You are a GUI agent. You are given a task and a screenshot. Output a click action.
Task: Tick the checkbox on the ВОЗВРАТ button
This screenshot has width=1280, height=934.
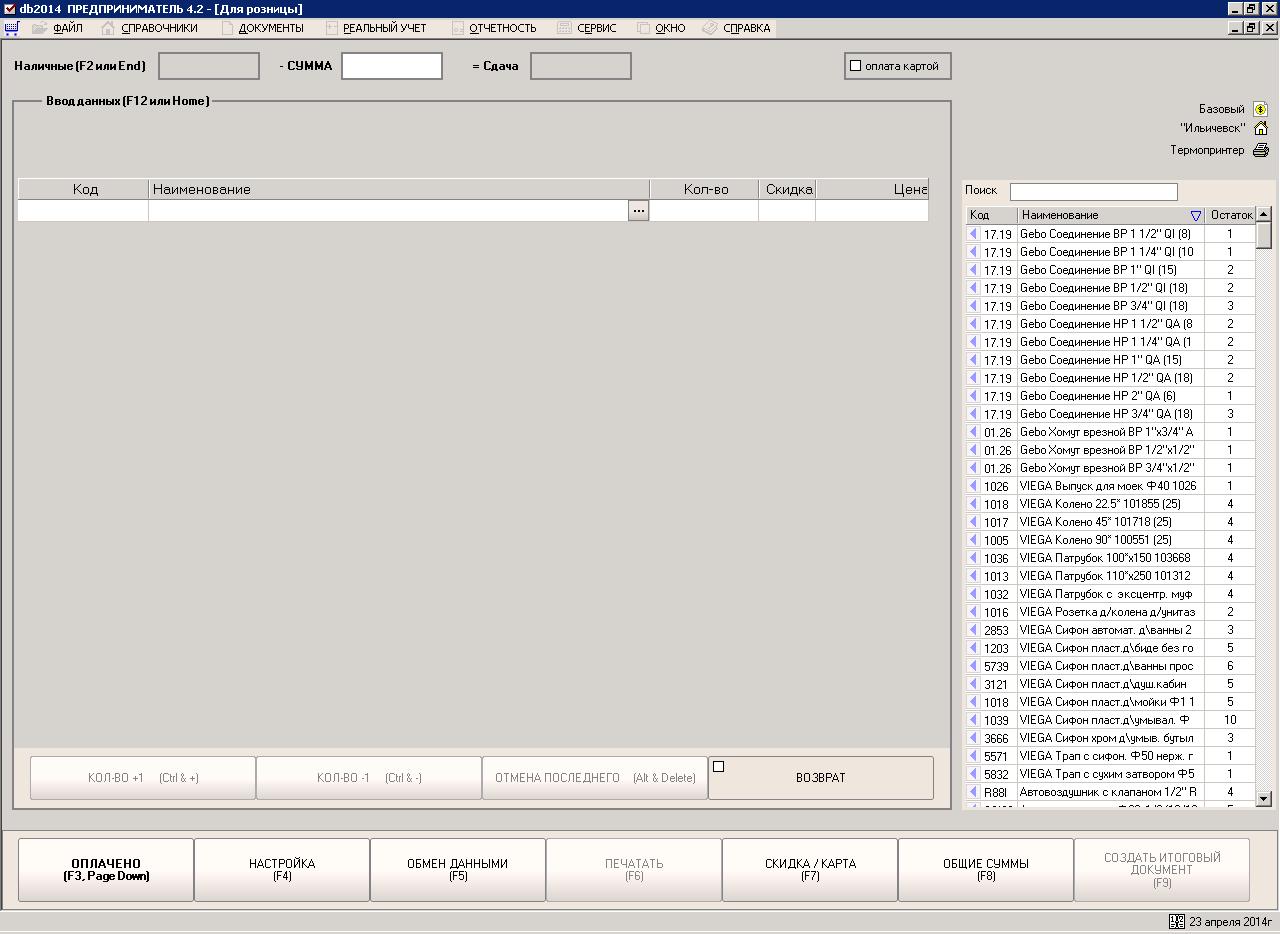(x=718, y=767)
